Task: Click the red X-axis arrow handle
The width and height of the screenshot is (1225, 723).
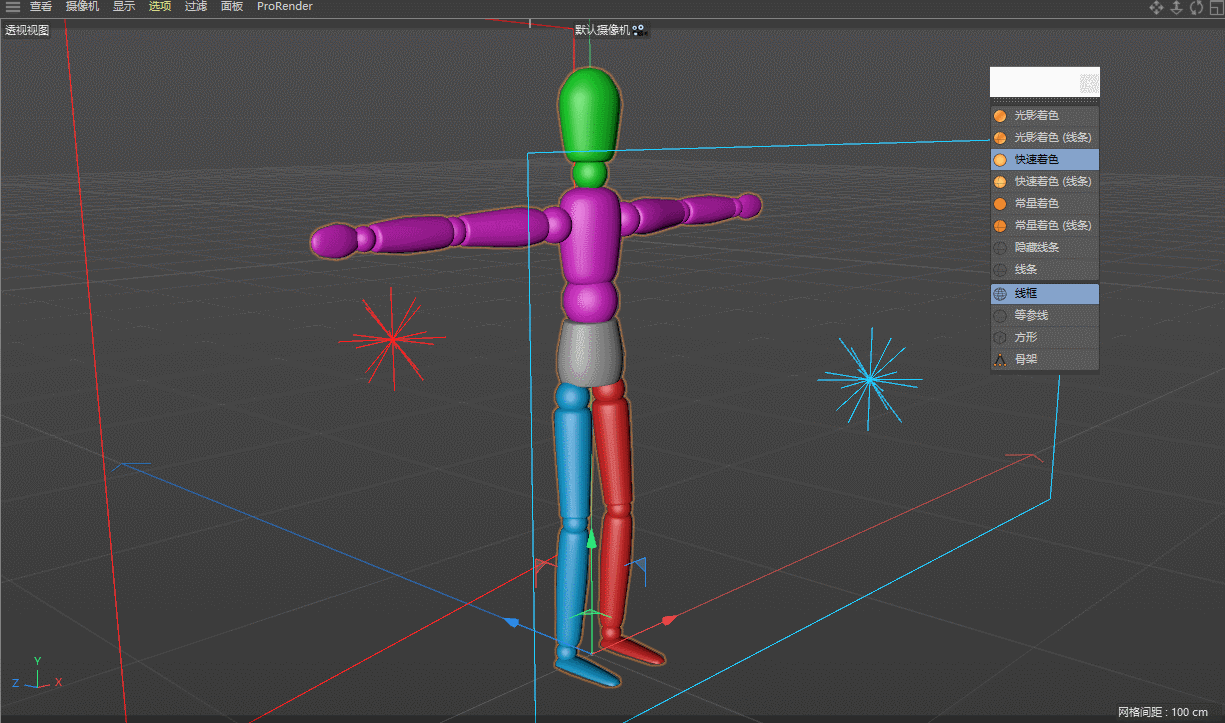Action: (669, 621)
